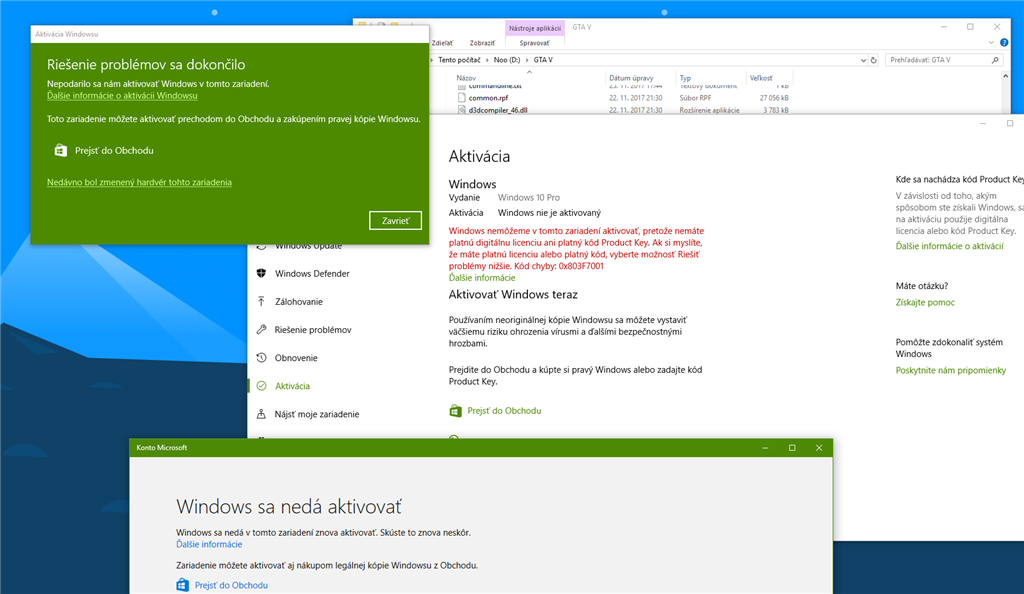Select Windows Defender shield icon in Settings sidebar
This screenshot has width=1024, height=594.
261,273
